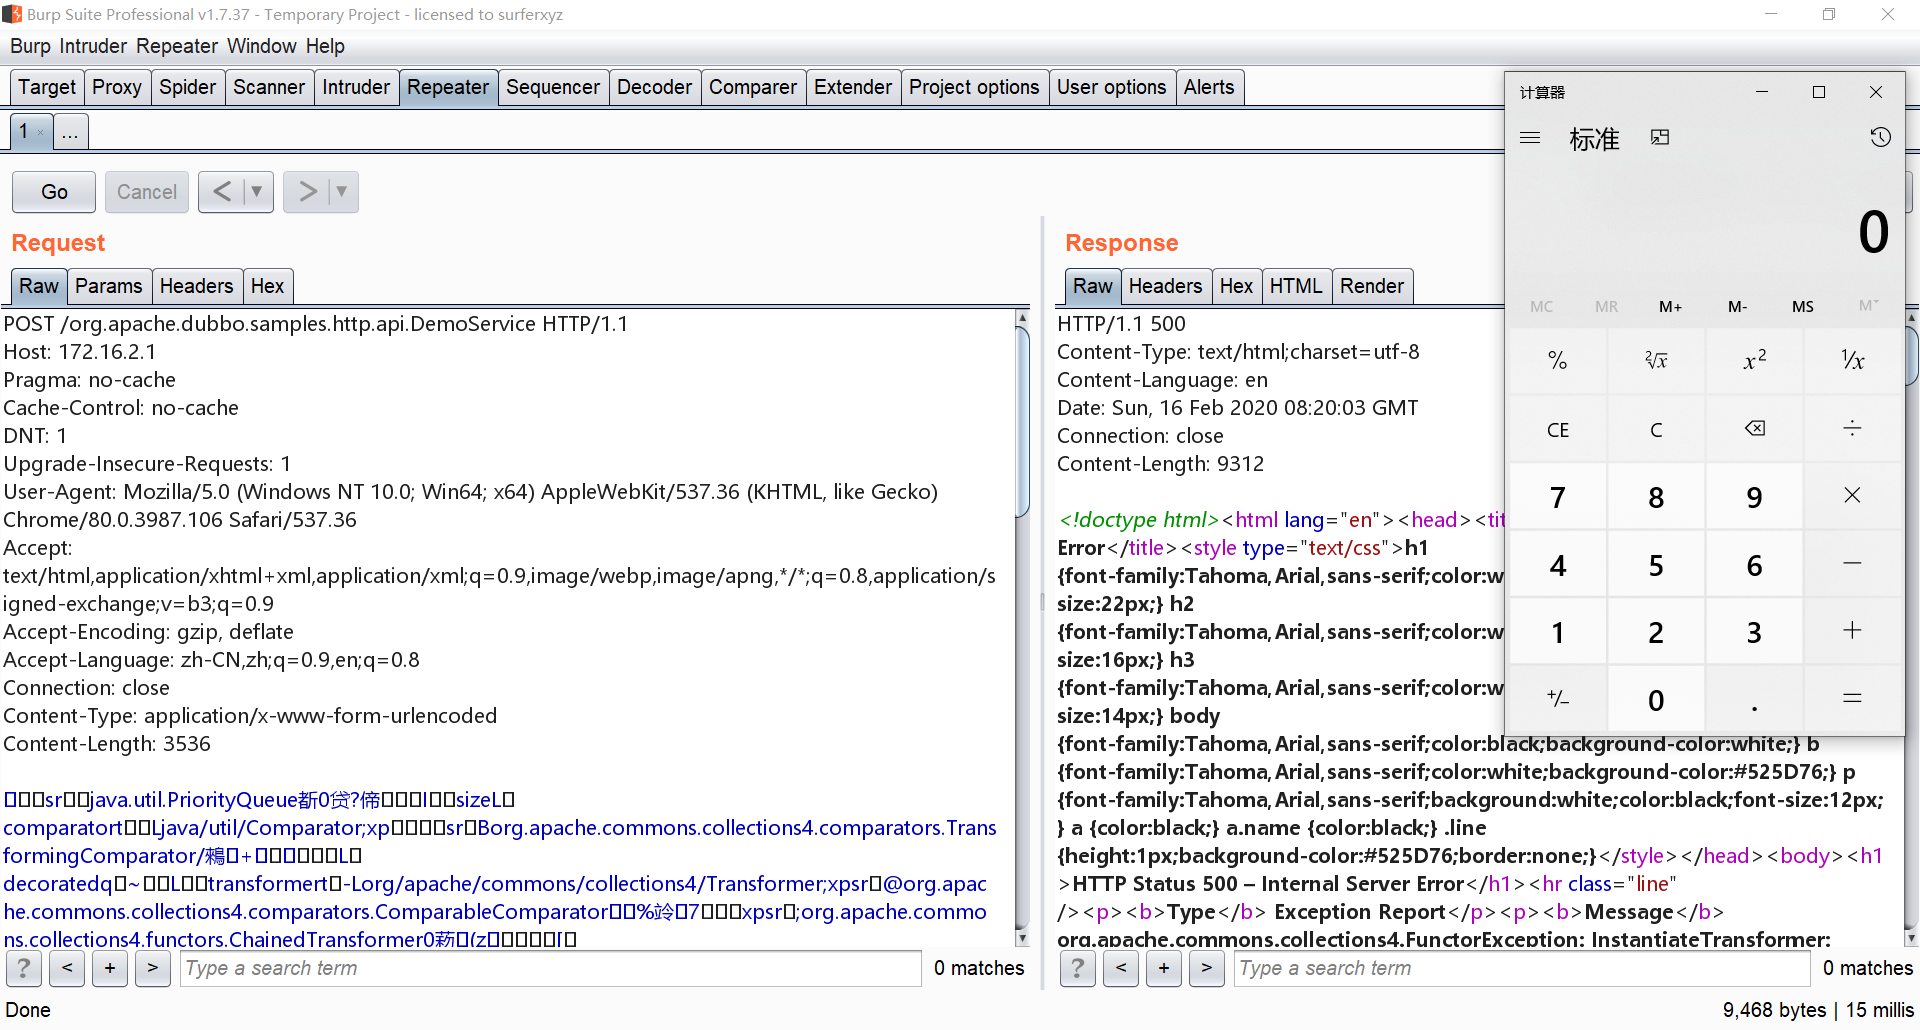
Task: Open the User options tab
Action: click(x=1112, y=87)
